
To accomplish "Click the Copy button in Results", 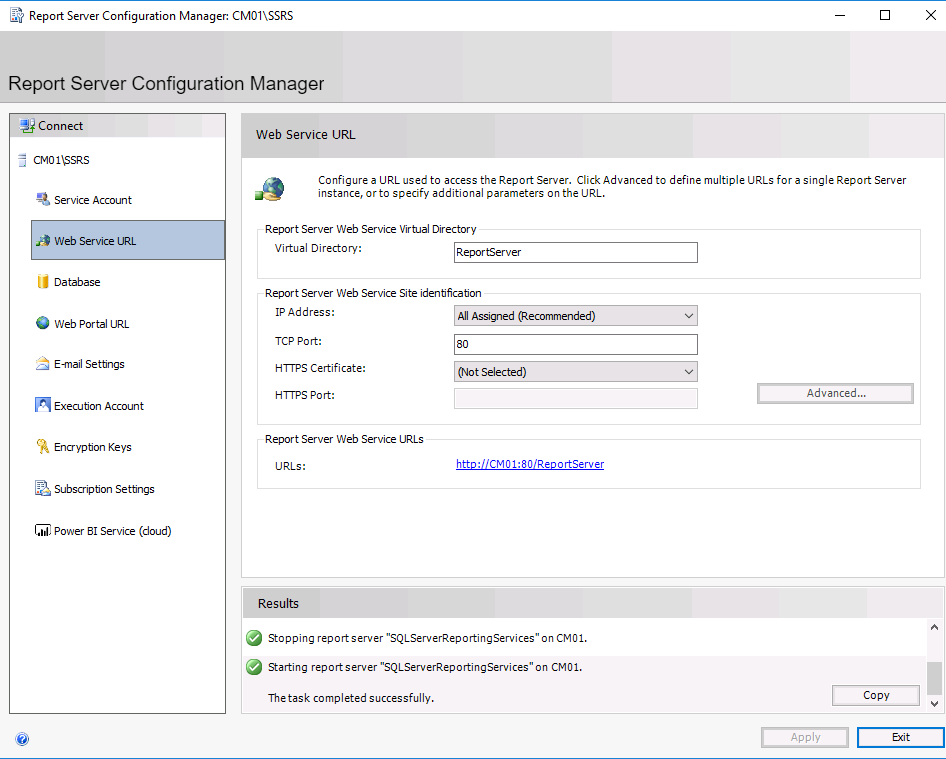I will (x=875, y=695).
